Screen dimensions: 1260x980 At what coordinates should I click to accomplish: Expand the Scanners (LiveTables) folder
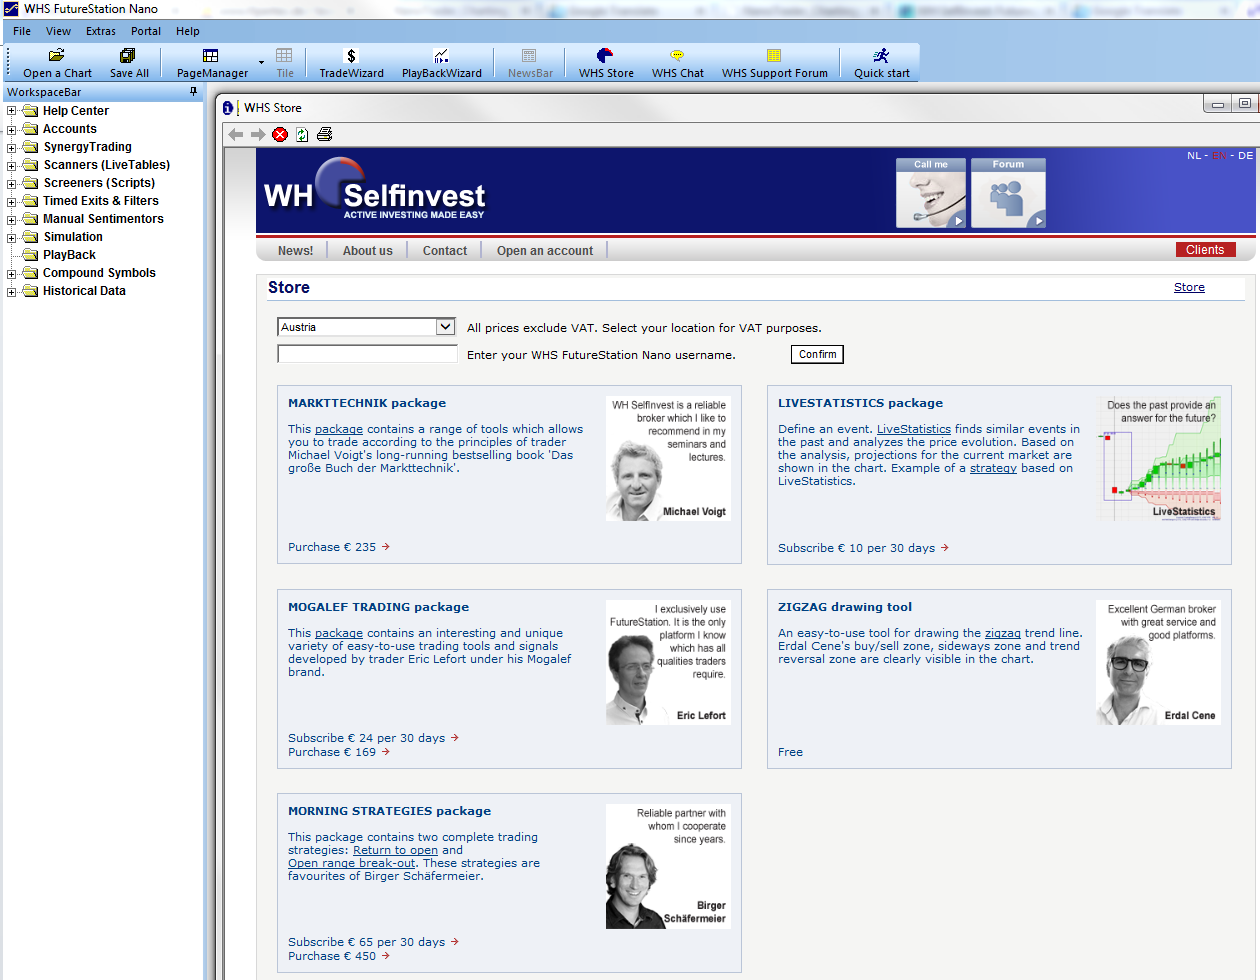(x=12, y=165)
